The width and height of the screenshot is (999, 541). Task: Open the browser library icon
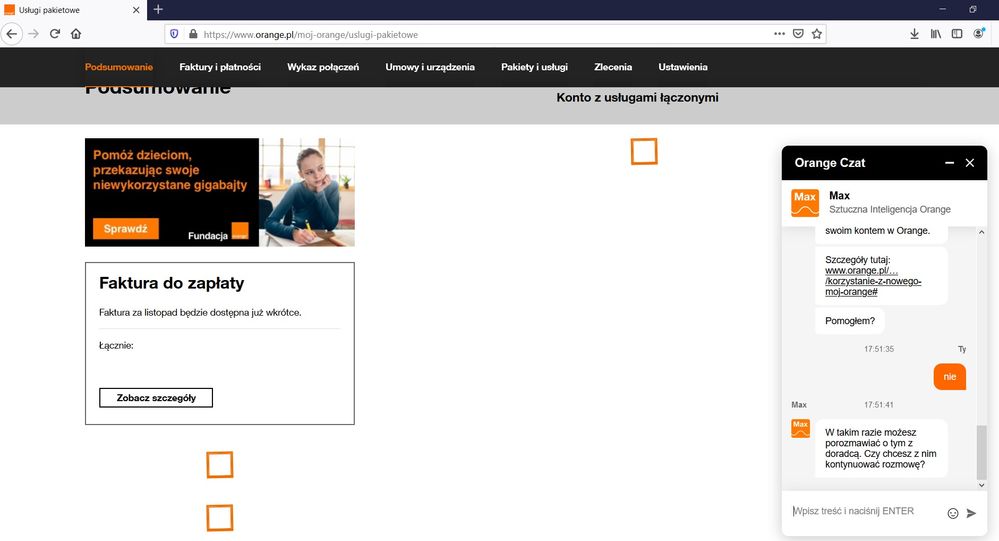point(935,34)
